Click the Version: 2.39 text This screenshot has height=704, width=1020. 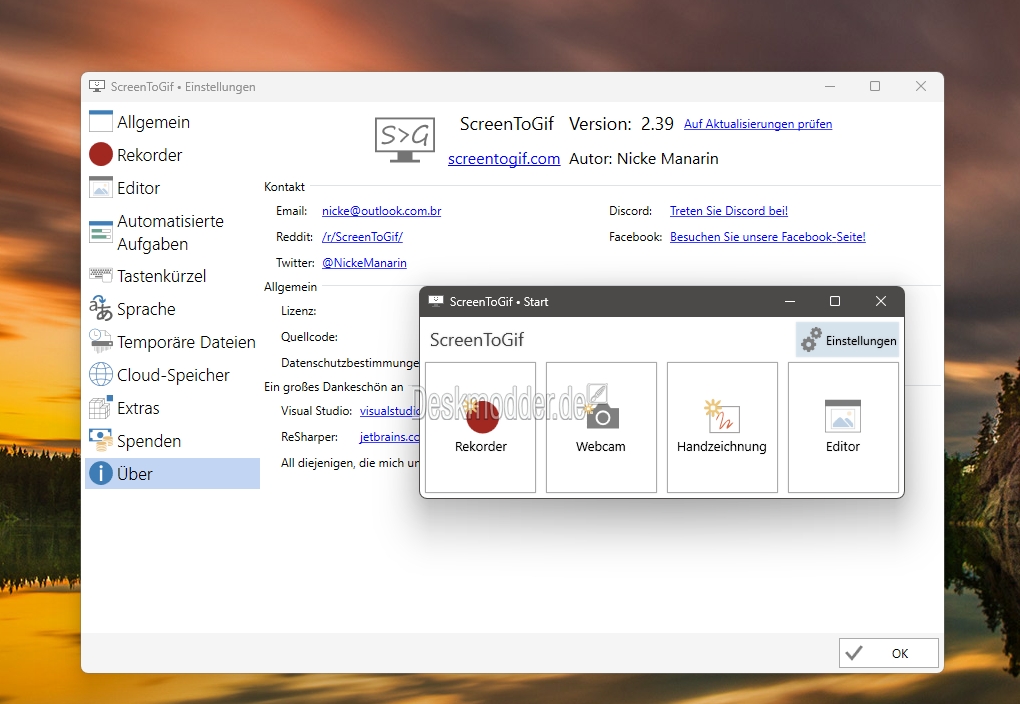[621, 124]
